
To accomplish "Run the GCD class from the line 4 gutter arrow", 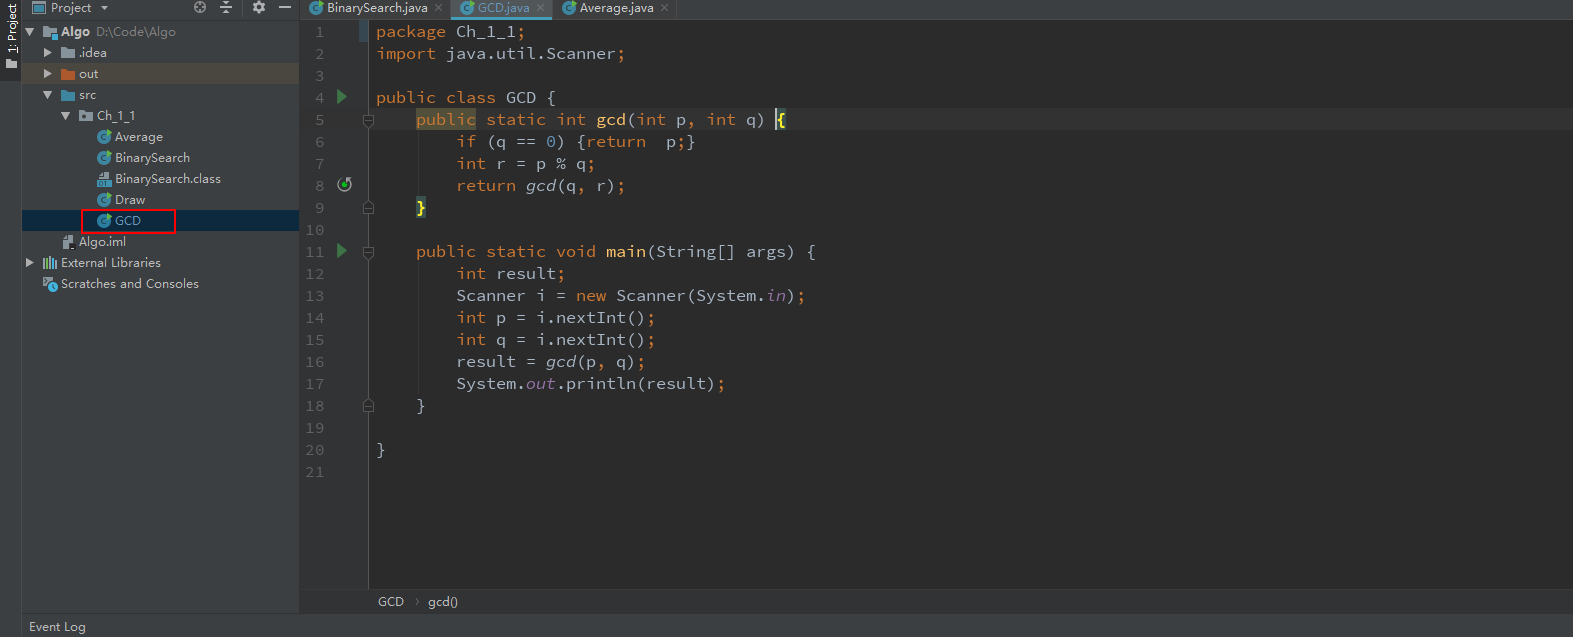I will [342, 97].
